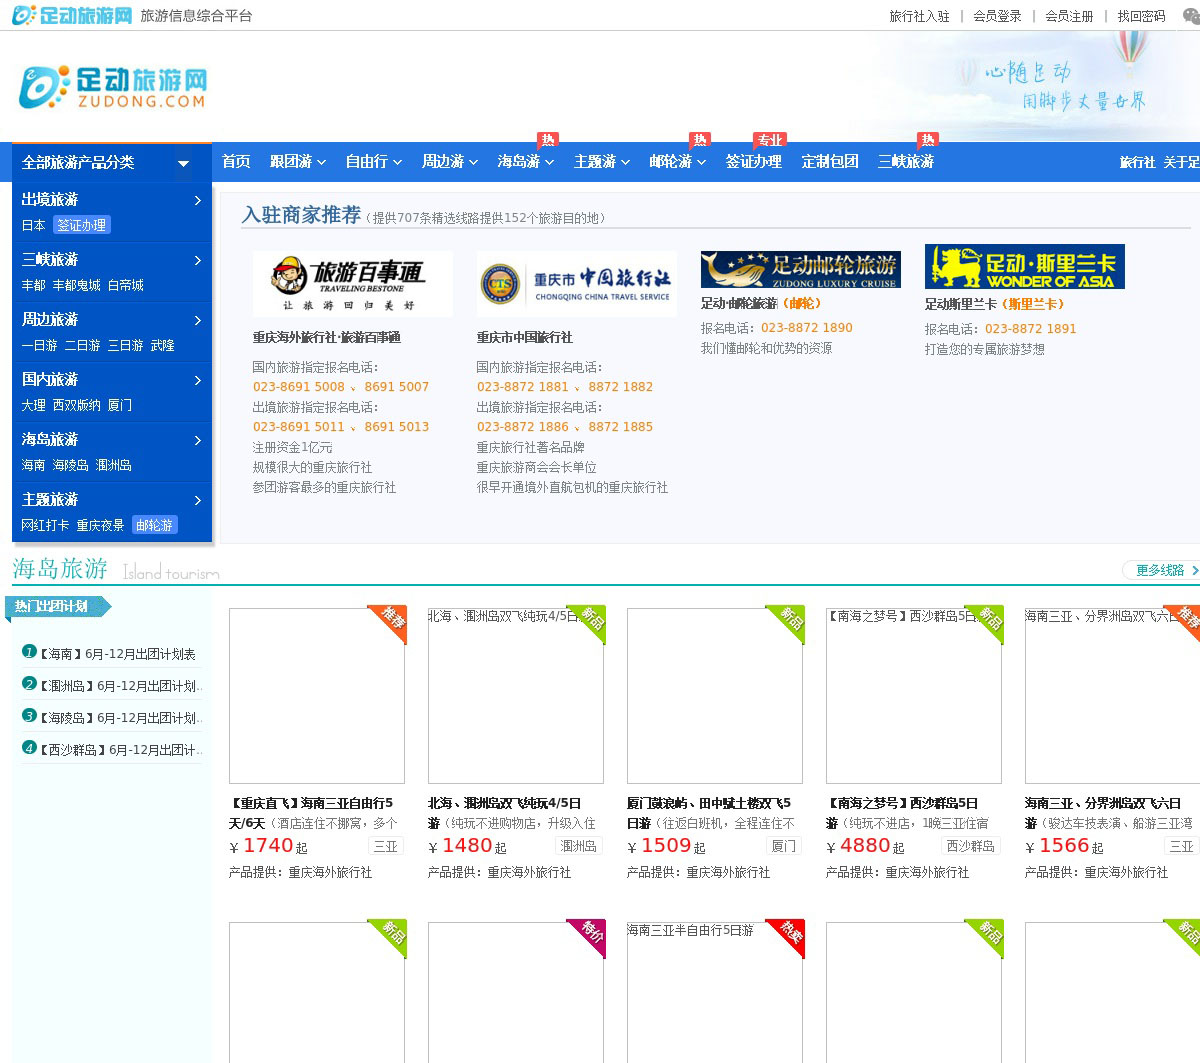Open 日本 link in sidebar

click(x=34, y=225)
